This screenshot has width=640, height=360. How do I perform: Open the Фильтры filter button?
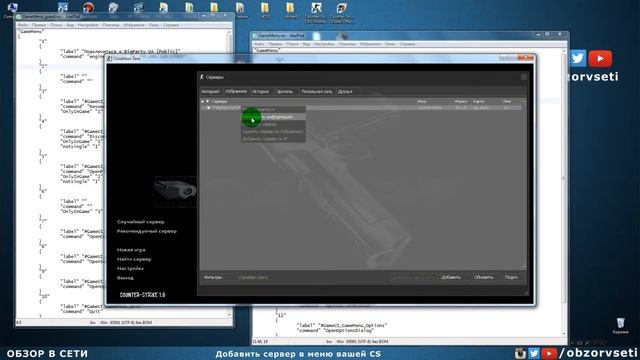click(213, 278)
